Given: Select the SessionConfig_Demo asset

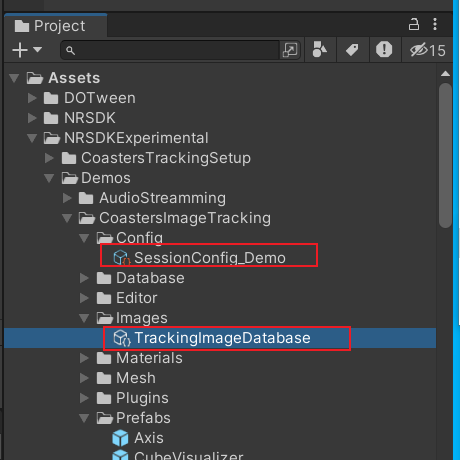Looking at the screenshot, I should pyautogui.click(x=209, y=258).
